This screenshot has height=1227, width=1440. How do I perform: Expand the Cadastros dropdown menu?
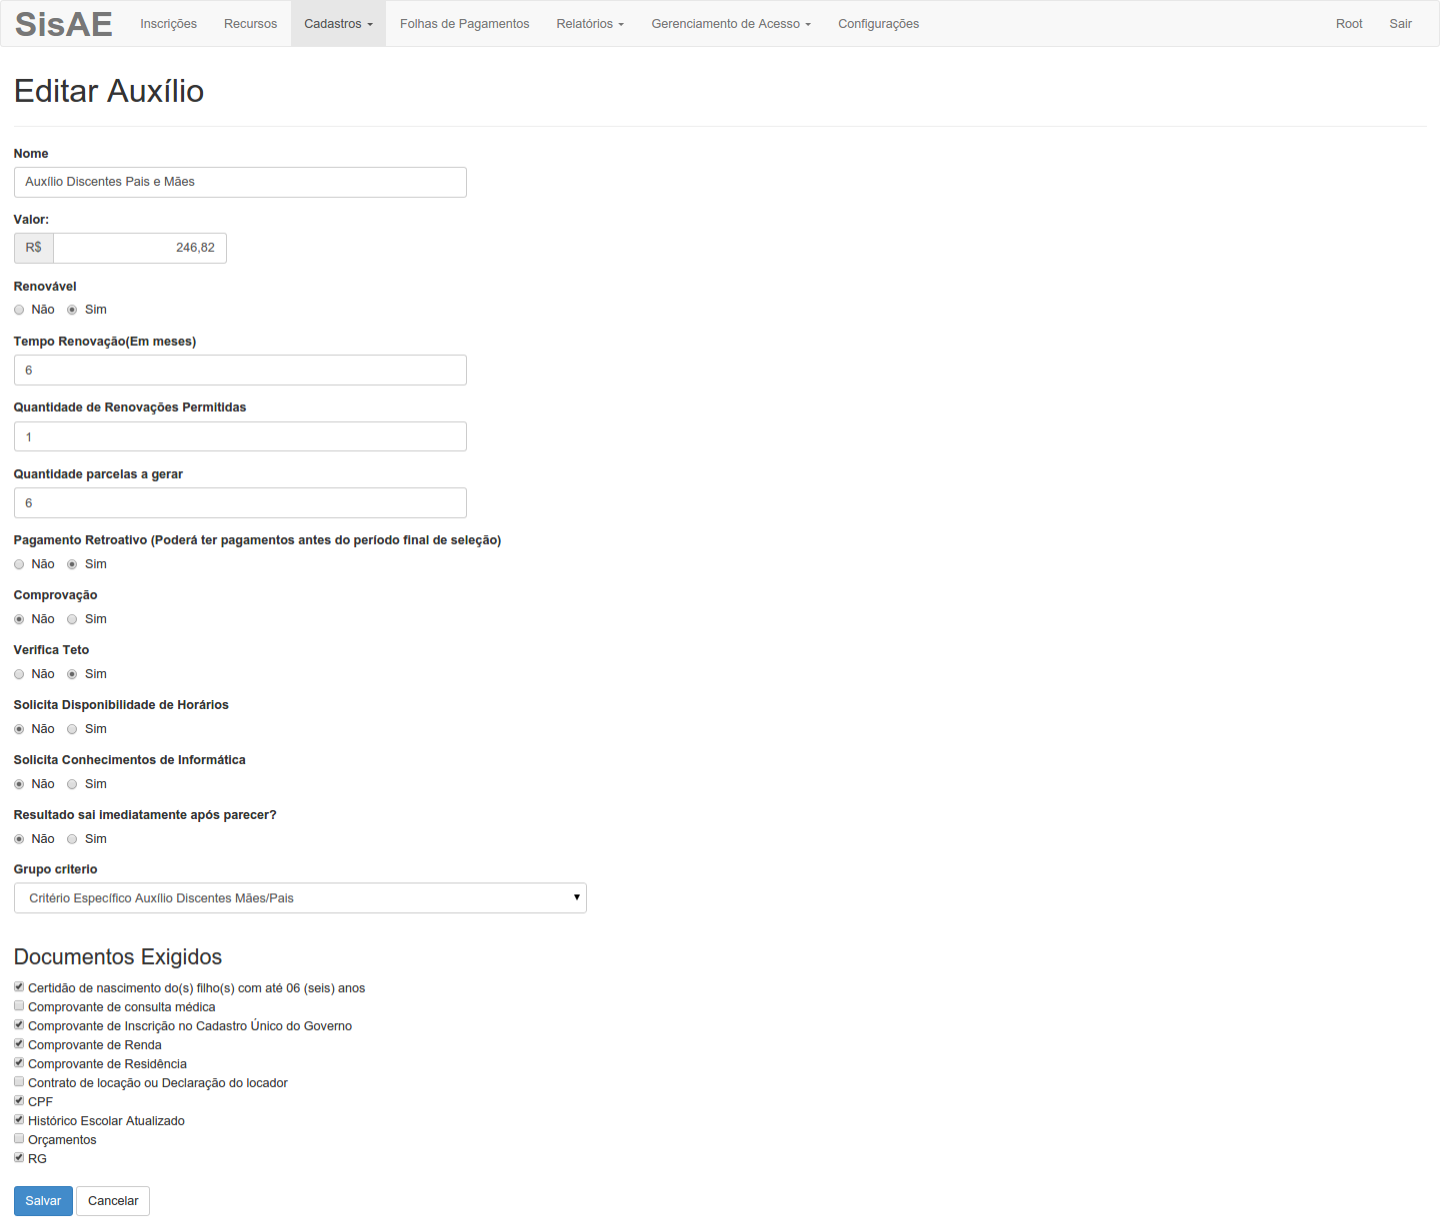coord(338,24)
